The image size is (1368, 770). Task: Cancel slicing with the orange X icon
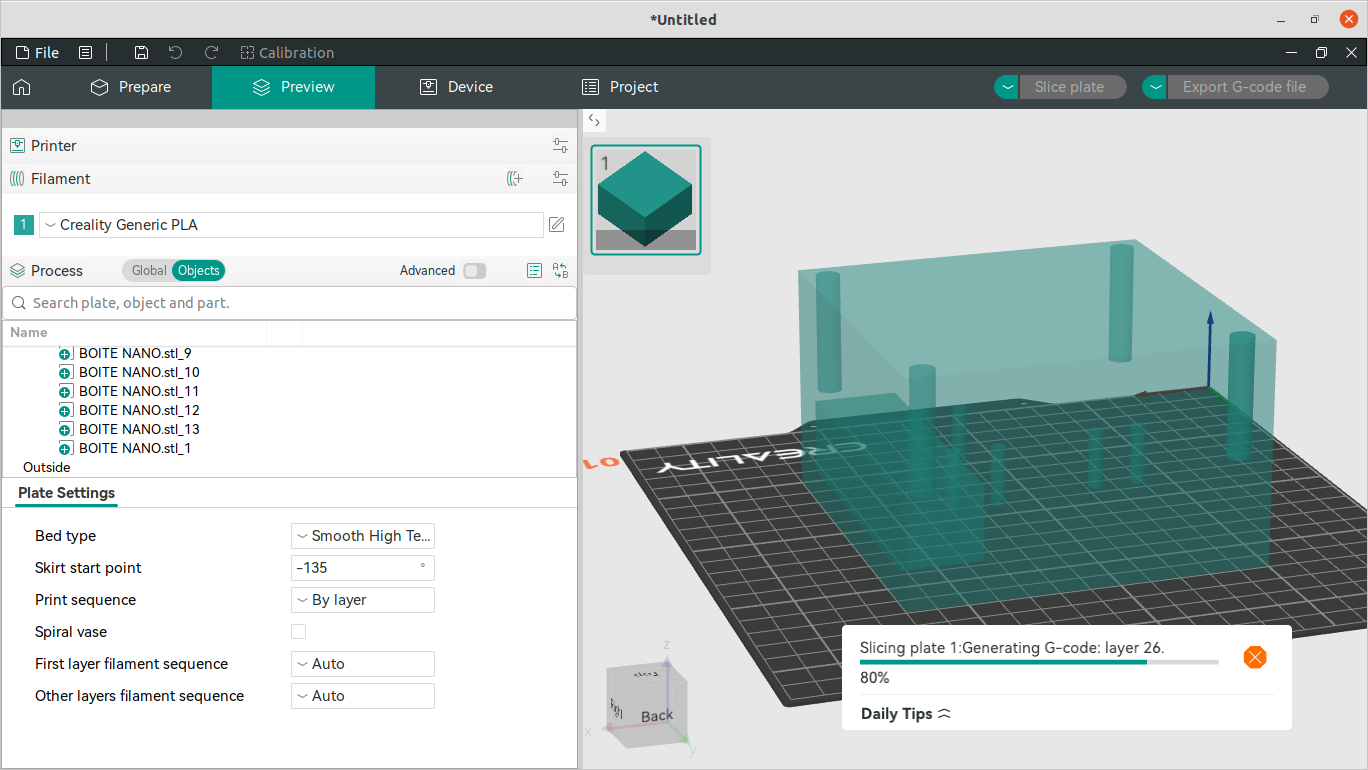1254,657
